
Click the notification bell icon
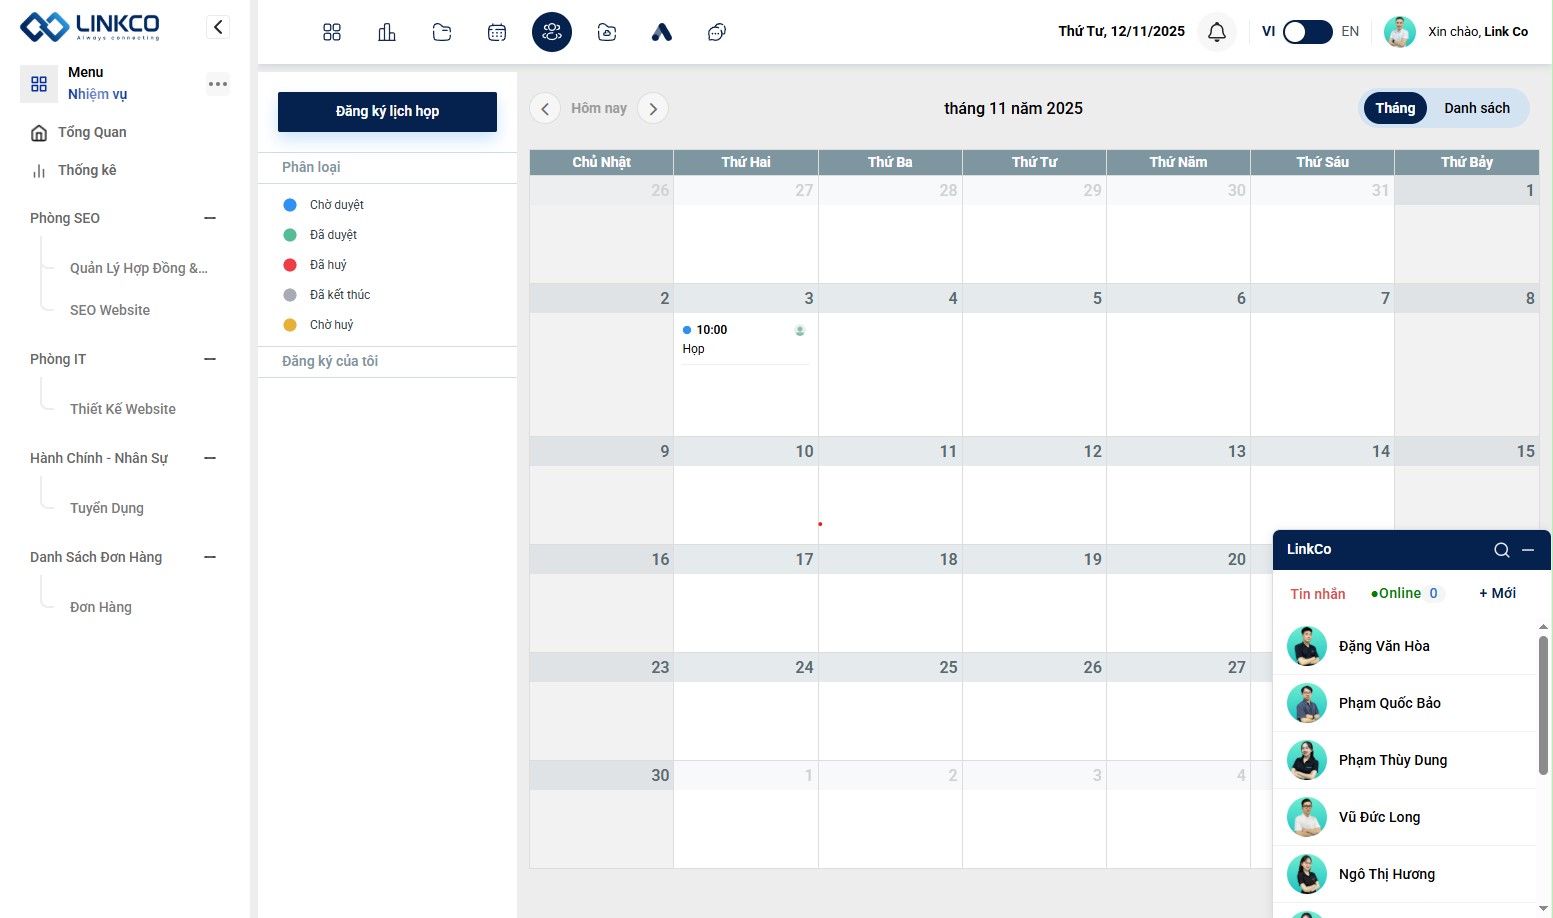coord(1217,32)
